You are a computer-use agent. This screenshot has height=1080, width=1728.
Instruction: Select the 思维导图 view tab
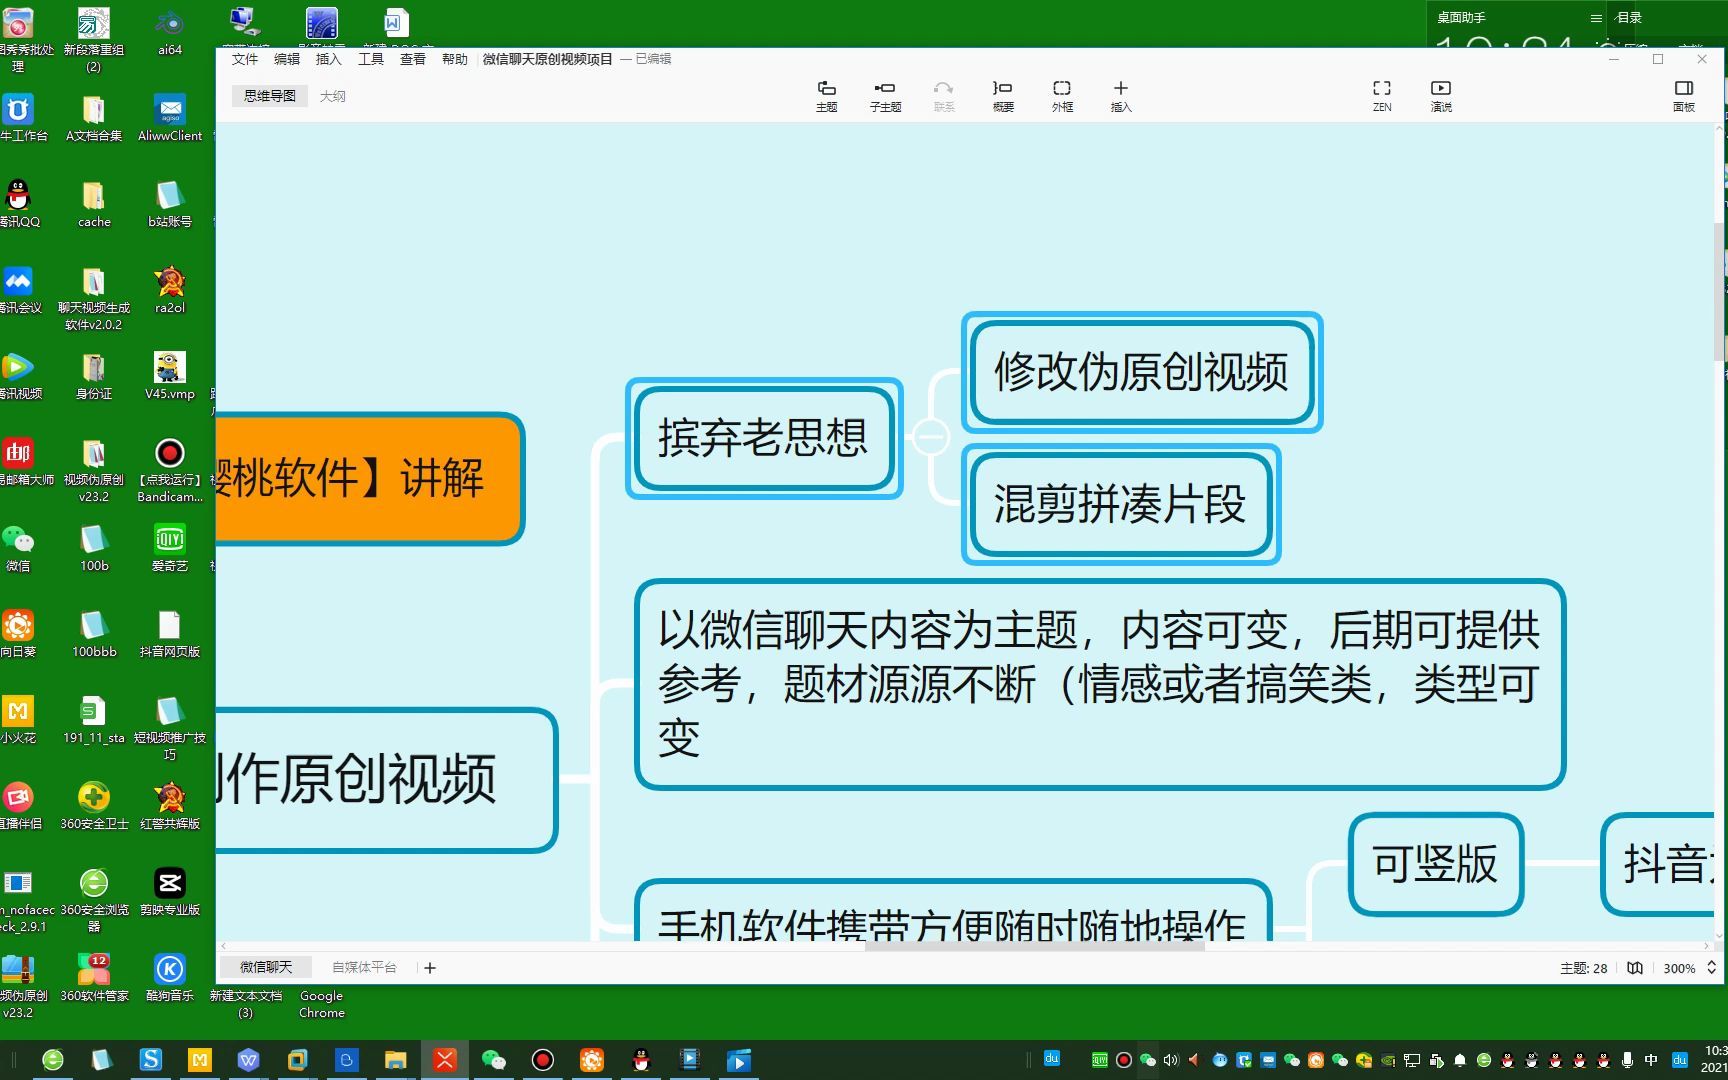click(270, 96)
